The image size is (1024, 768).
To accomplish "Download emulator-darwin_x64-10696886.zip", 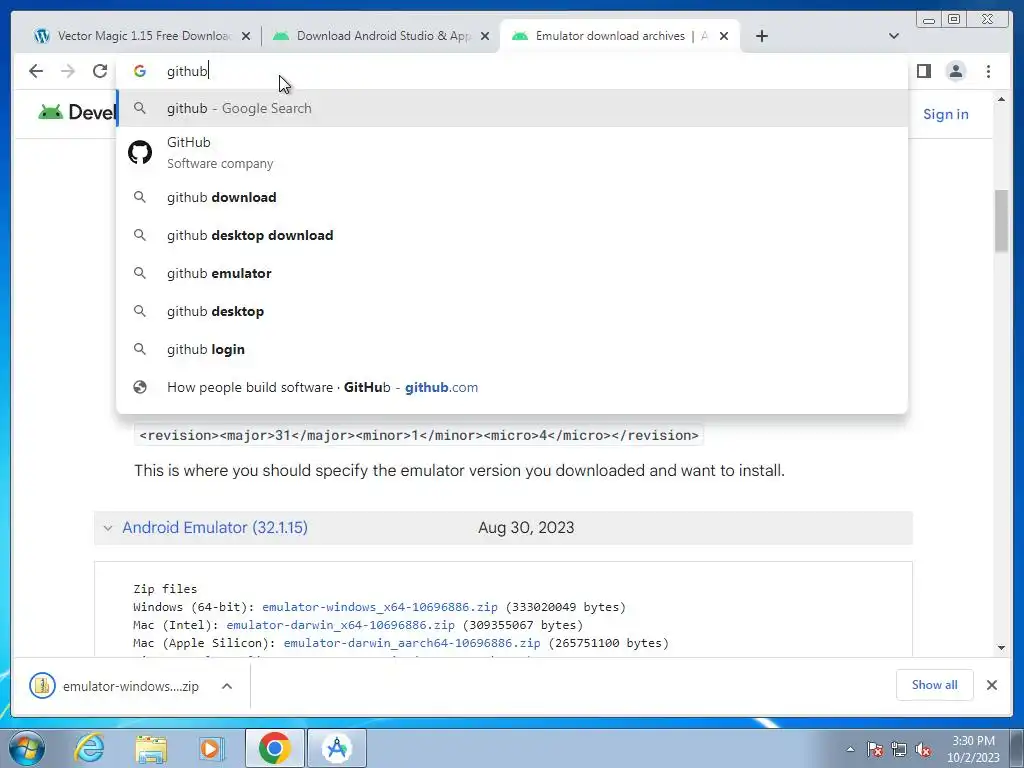I will [340, 625].
